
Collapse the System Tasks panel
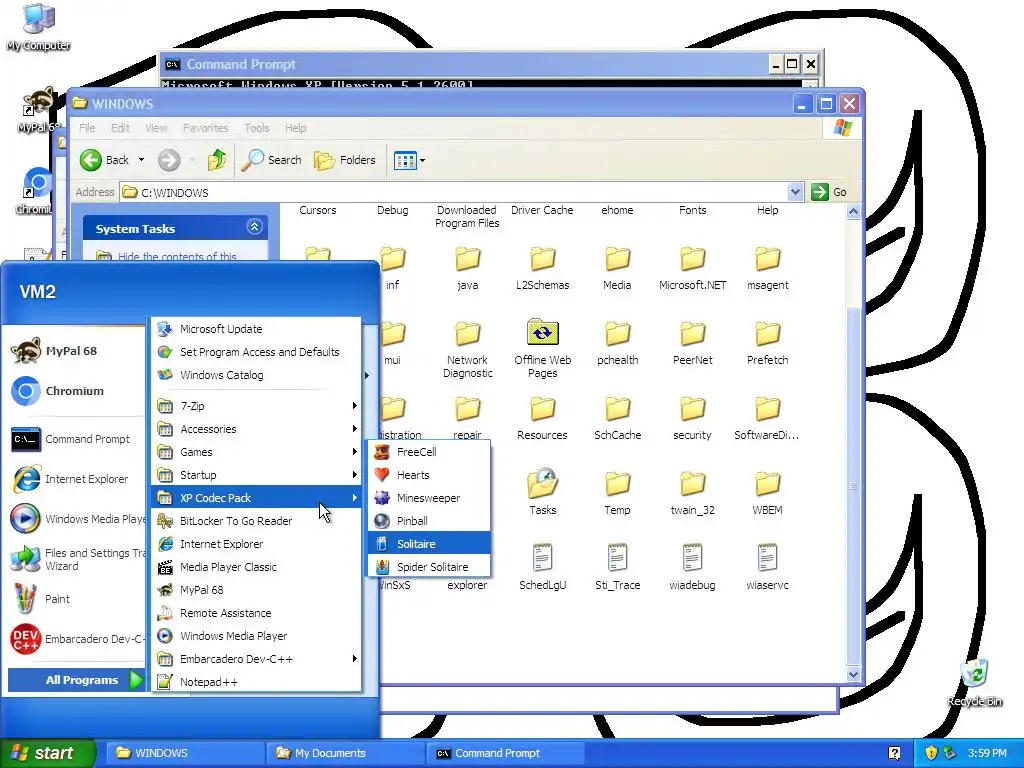[255, 227]
